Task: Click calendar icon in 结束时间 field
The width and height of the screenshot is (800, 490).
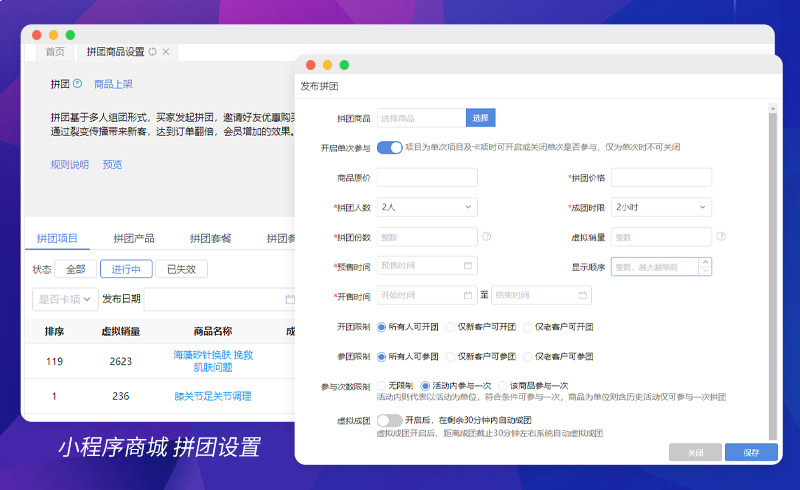Action: pyautogui.click(x=581, y=296)
